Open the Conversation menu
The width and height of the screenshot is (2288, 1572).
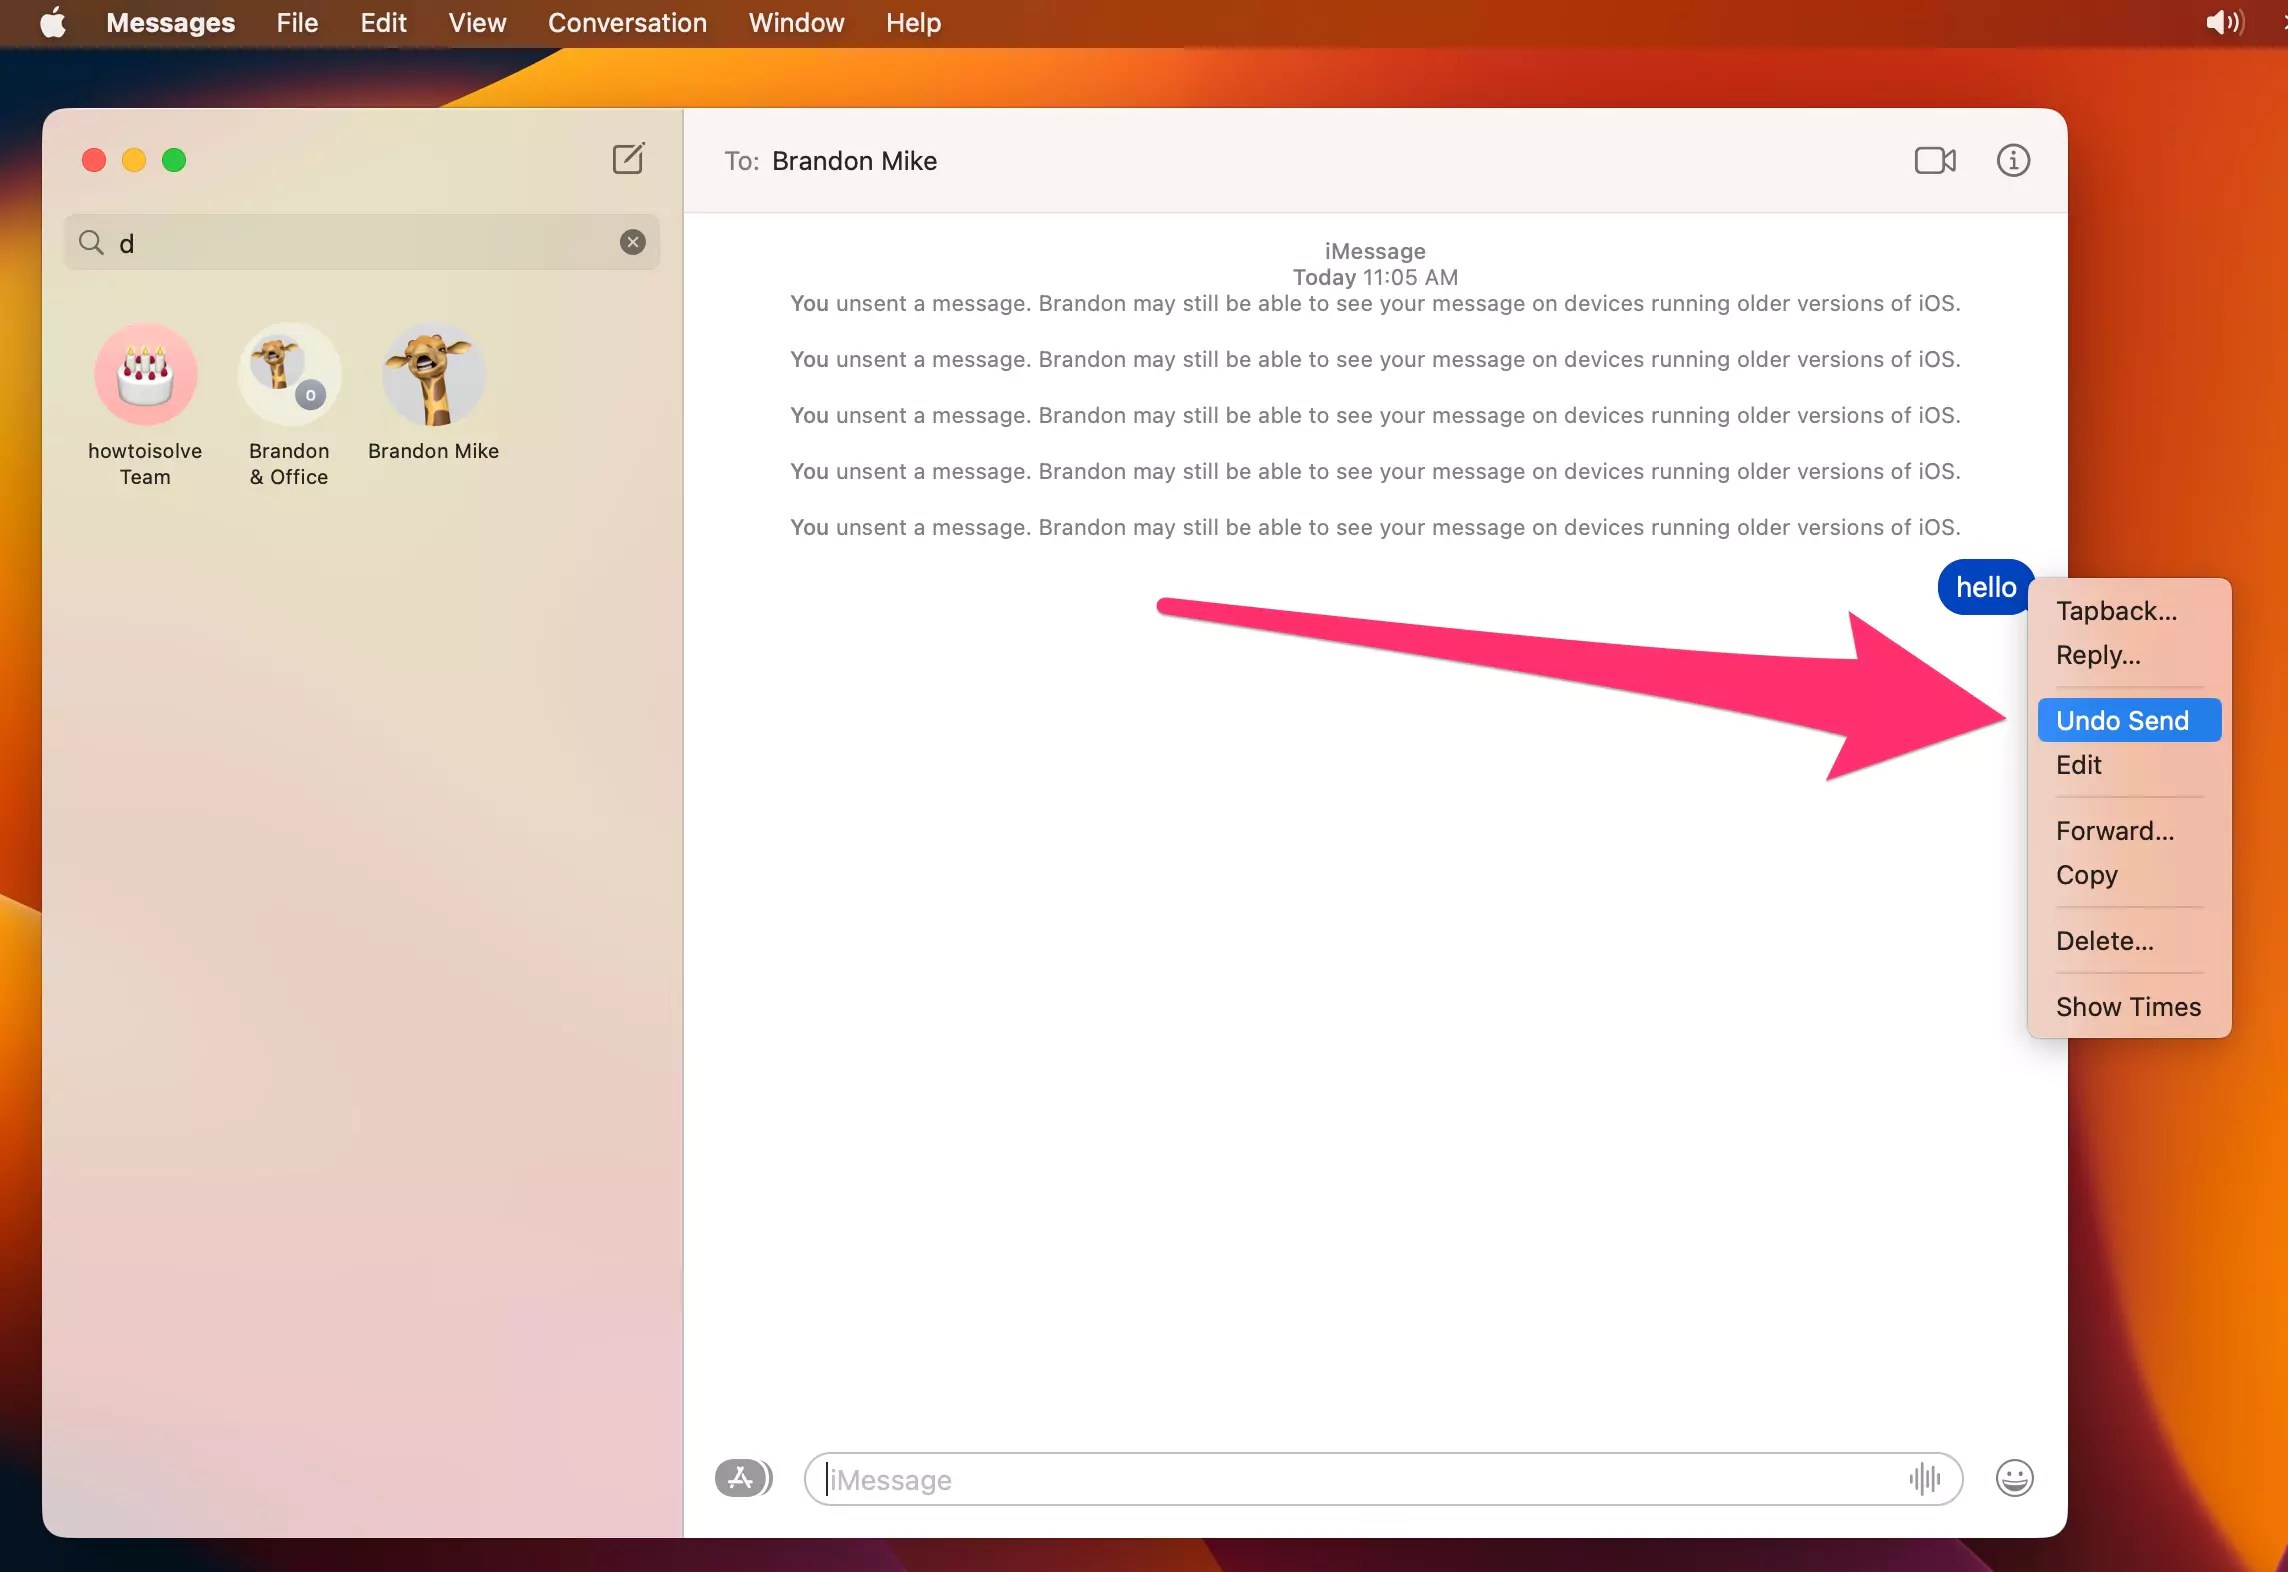pos(627,22)
